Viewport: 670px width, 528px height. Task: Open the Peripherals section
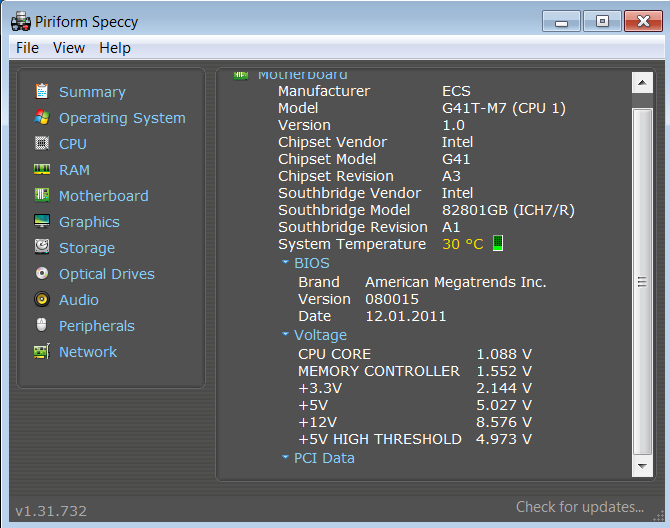tap(97, 326)
